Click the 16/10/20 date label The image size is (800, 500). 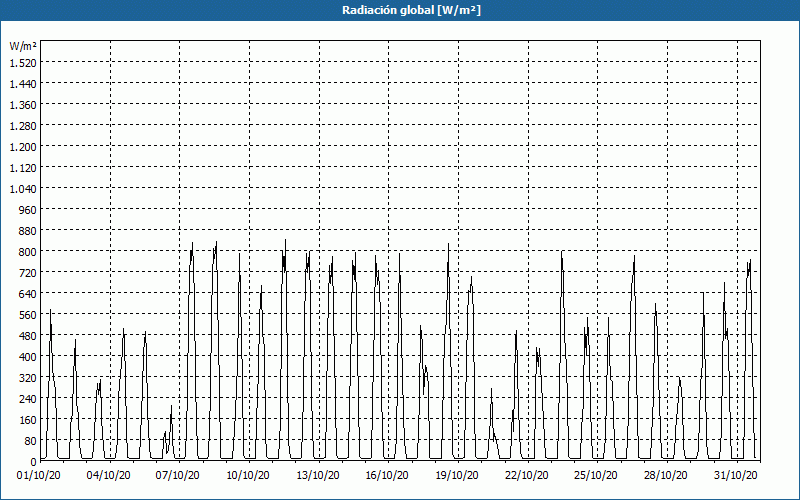click(x=387, y=476)
